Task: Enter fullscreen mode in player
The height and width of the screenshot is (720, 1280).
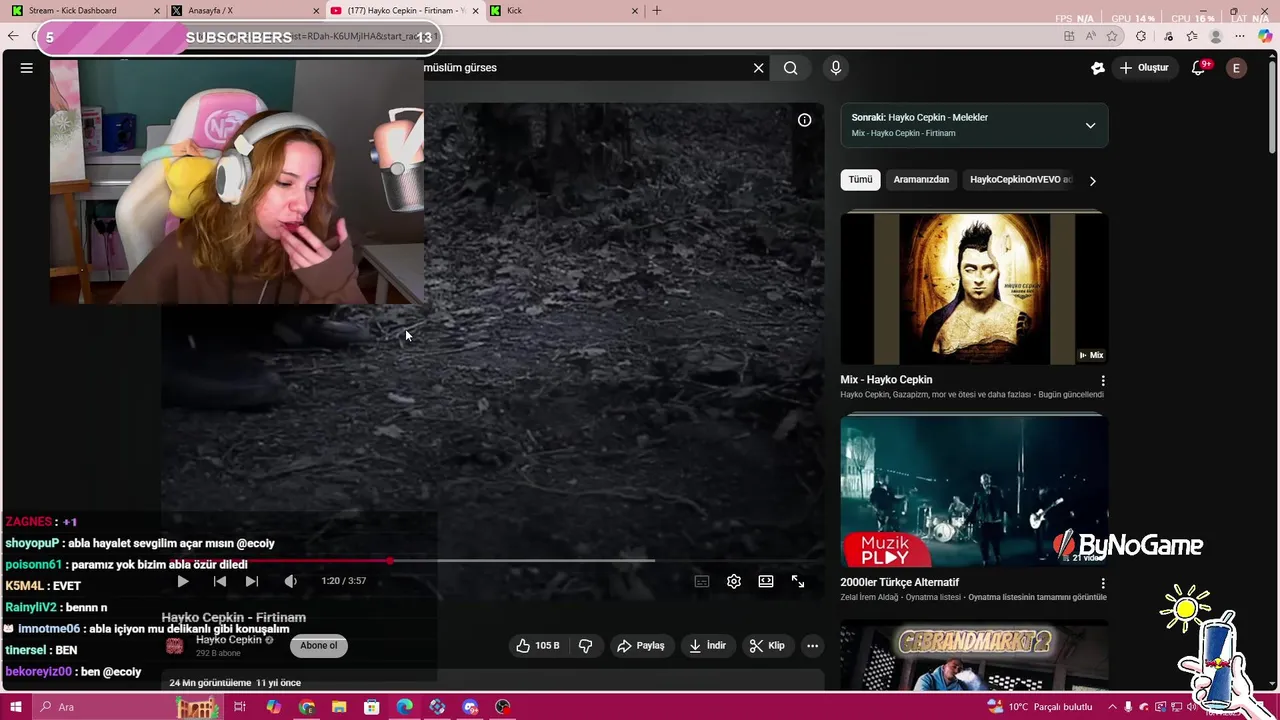Action: (x=798, y=581)
